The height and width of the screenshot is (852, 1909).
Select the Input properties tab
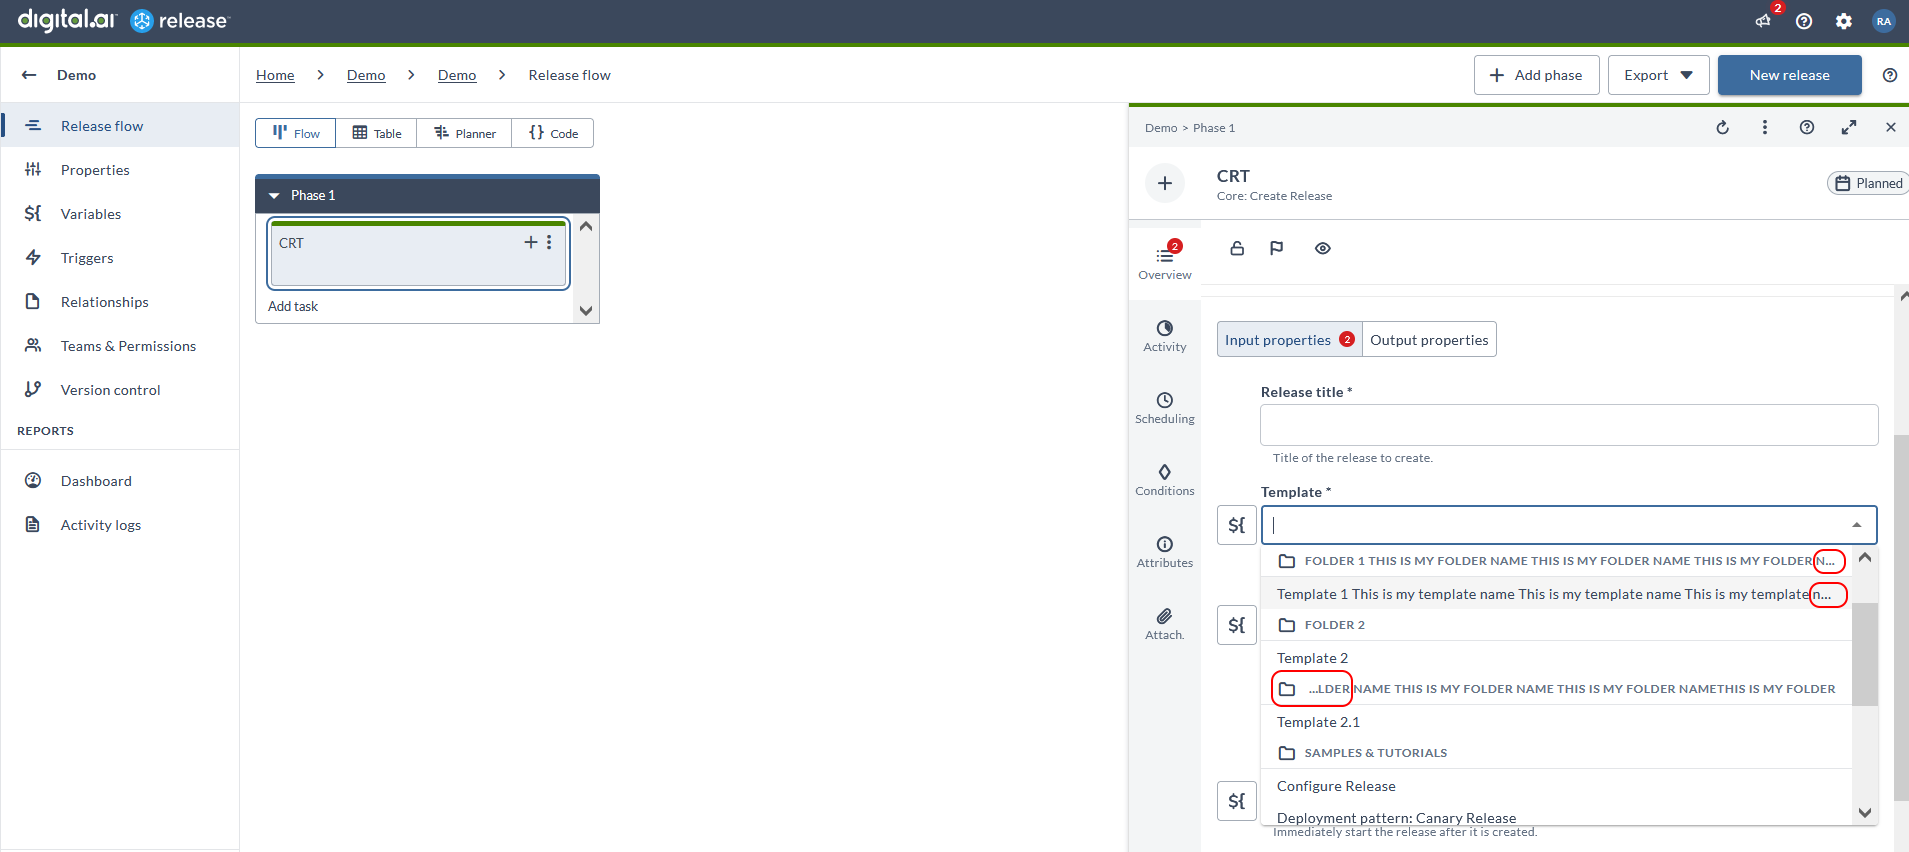pyautogui.click(x=1289, y=340)
